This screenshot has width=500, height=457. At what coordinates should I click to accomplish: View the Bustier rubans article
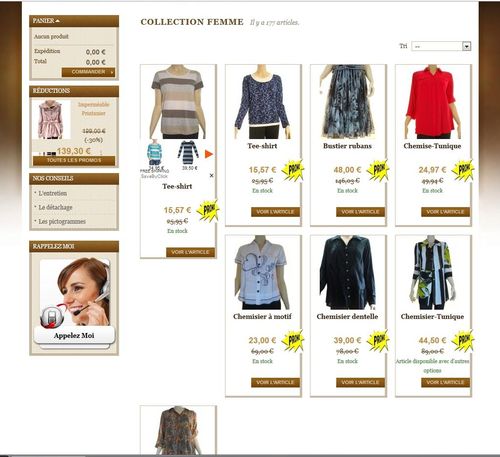coord(360,212)
